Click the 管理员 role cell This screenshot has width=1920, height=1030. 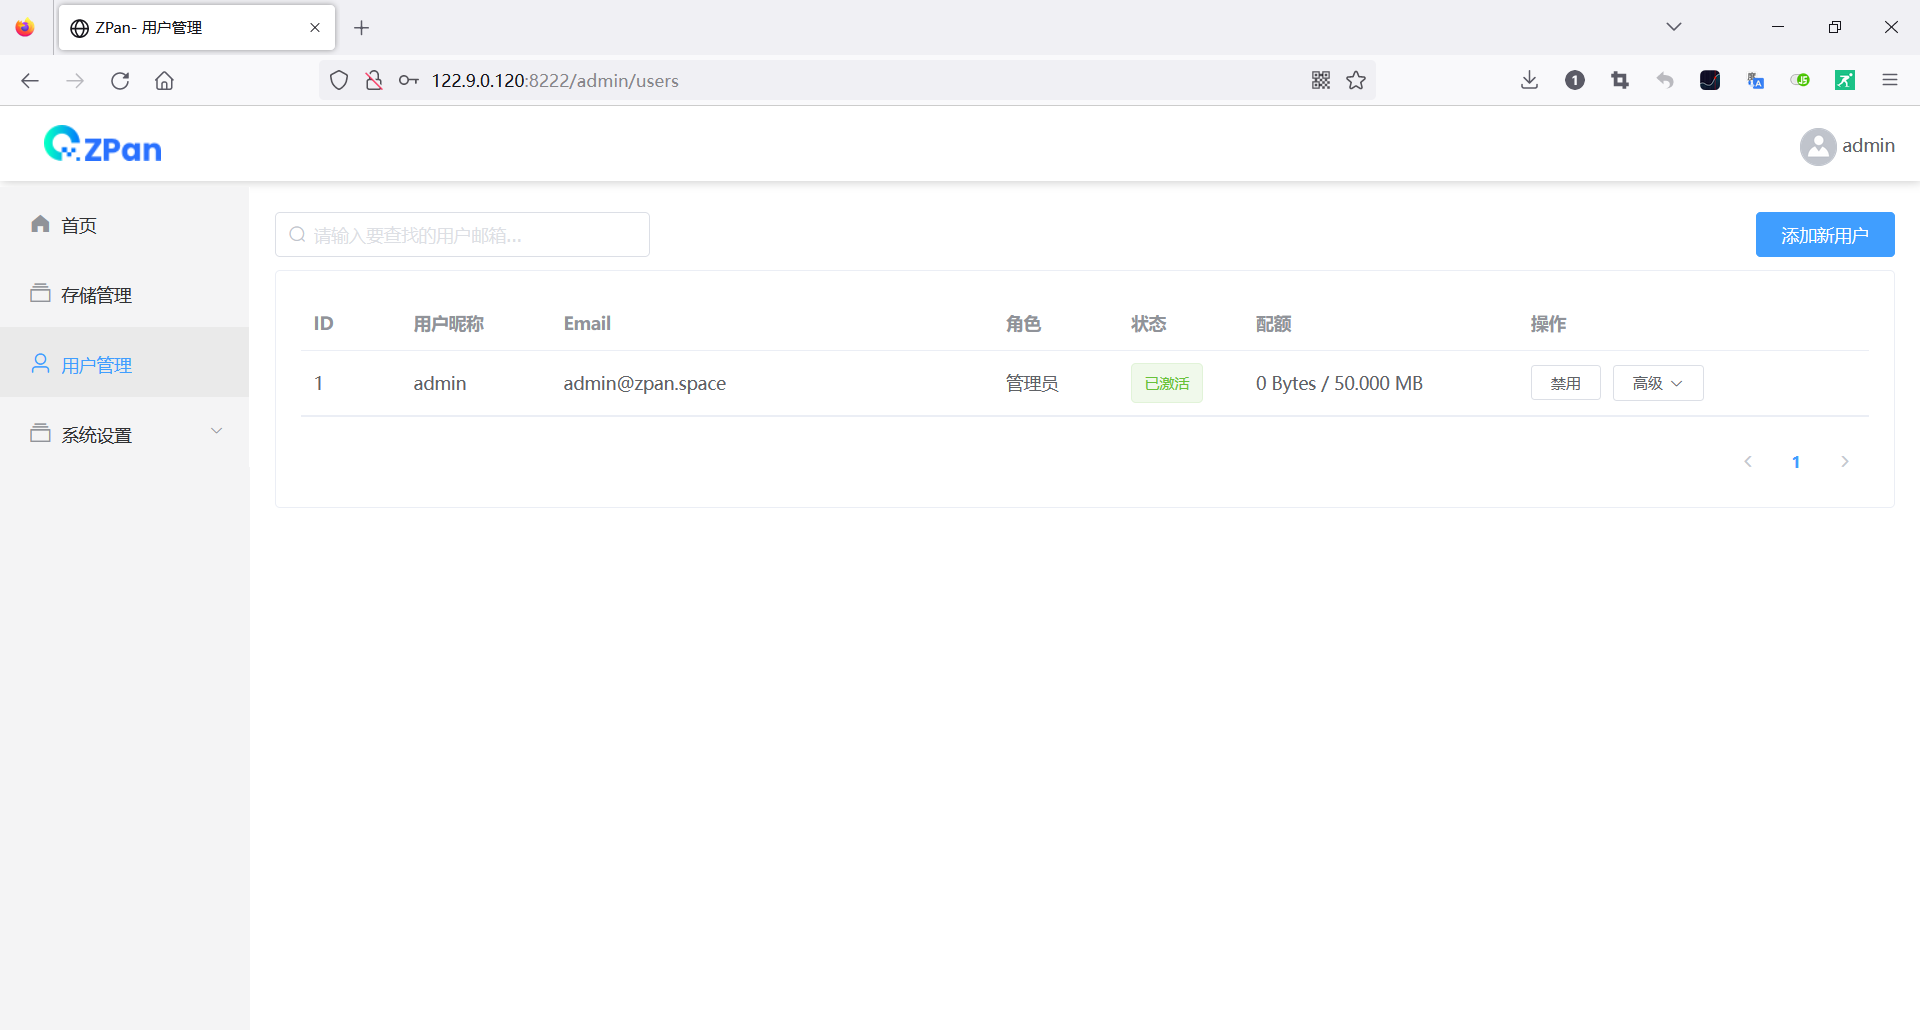pos(1032,384)
